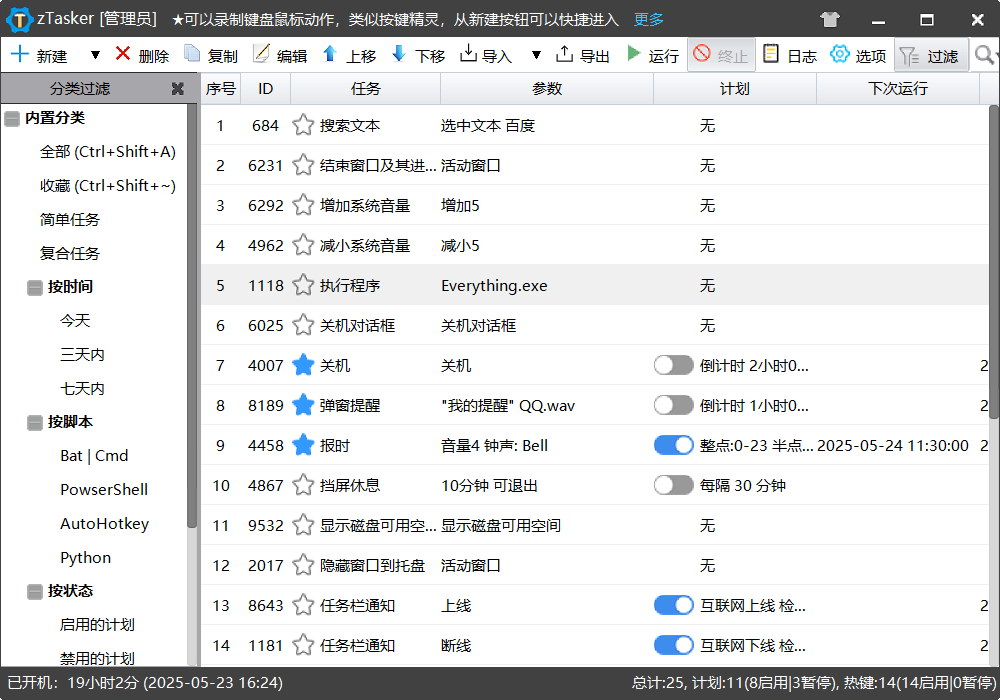Viewport: 1000px width, 700px height.
Task: Select the Python script category
Action: point(85,557)
